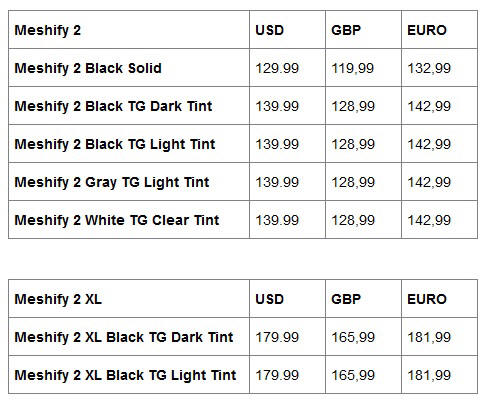Select the Meshify 2 Black TG Light Tint cell
Image resolution: width=486 pixels, height=409 pixels.
[129, 144]
